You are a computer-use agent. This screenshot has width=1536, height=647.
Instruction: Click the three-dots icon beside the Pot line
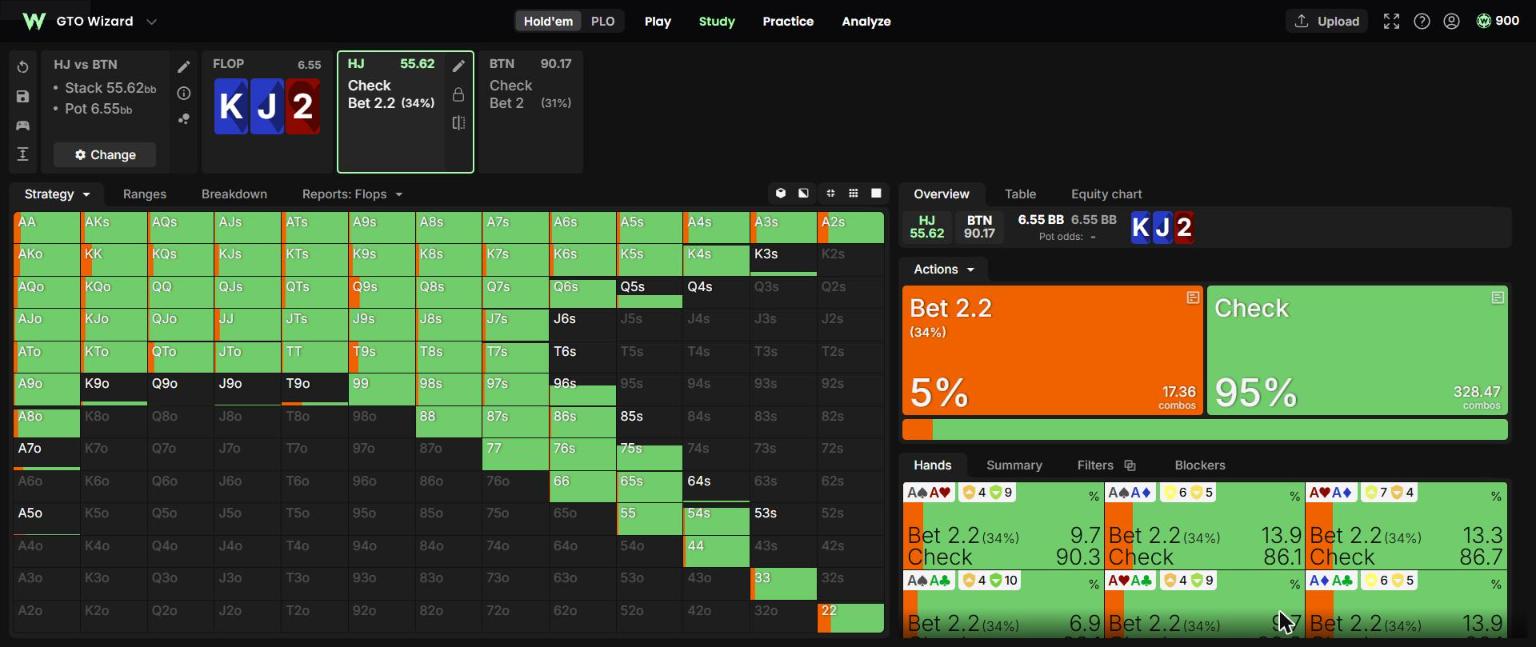(184, 119)
